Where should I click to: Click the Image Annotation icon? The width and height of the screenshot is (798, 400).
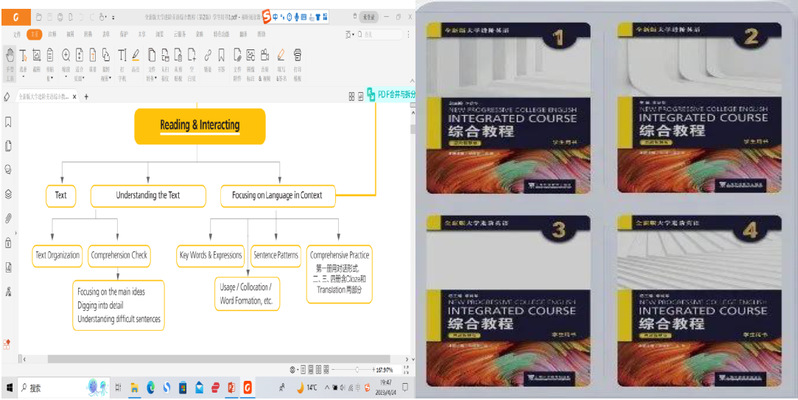pyautogui.click(x=250, y=56)
